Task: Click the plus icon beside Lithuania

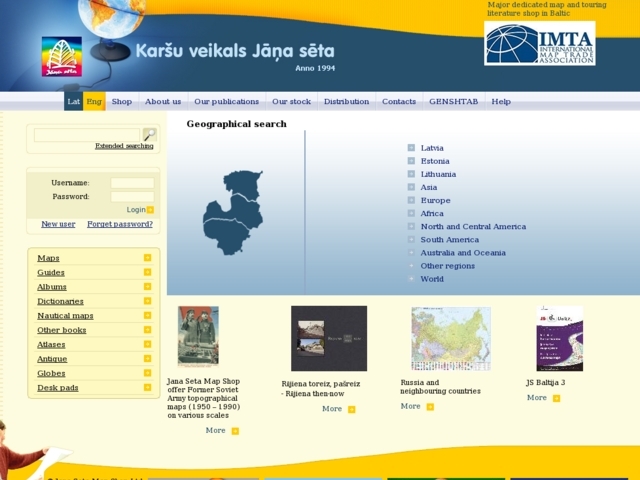Action: (411, 174)
